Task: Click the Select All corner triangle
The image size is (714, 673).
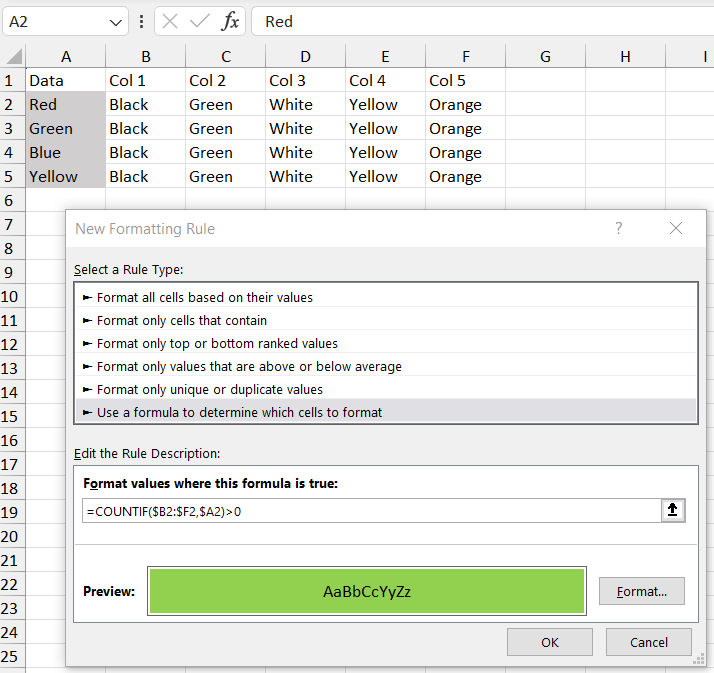Action: (14, 56)
